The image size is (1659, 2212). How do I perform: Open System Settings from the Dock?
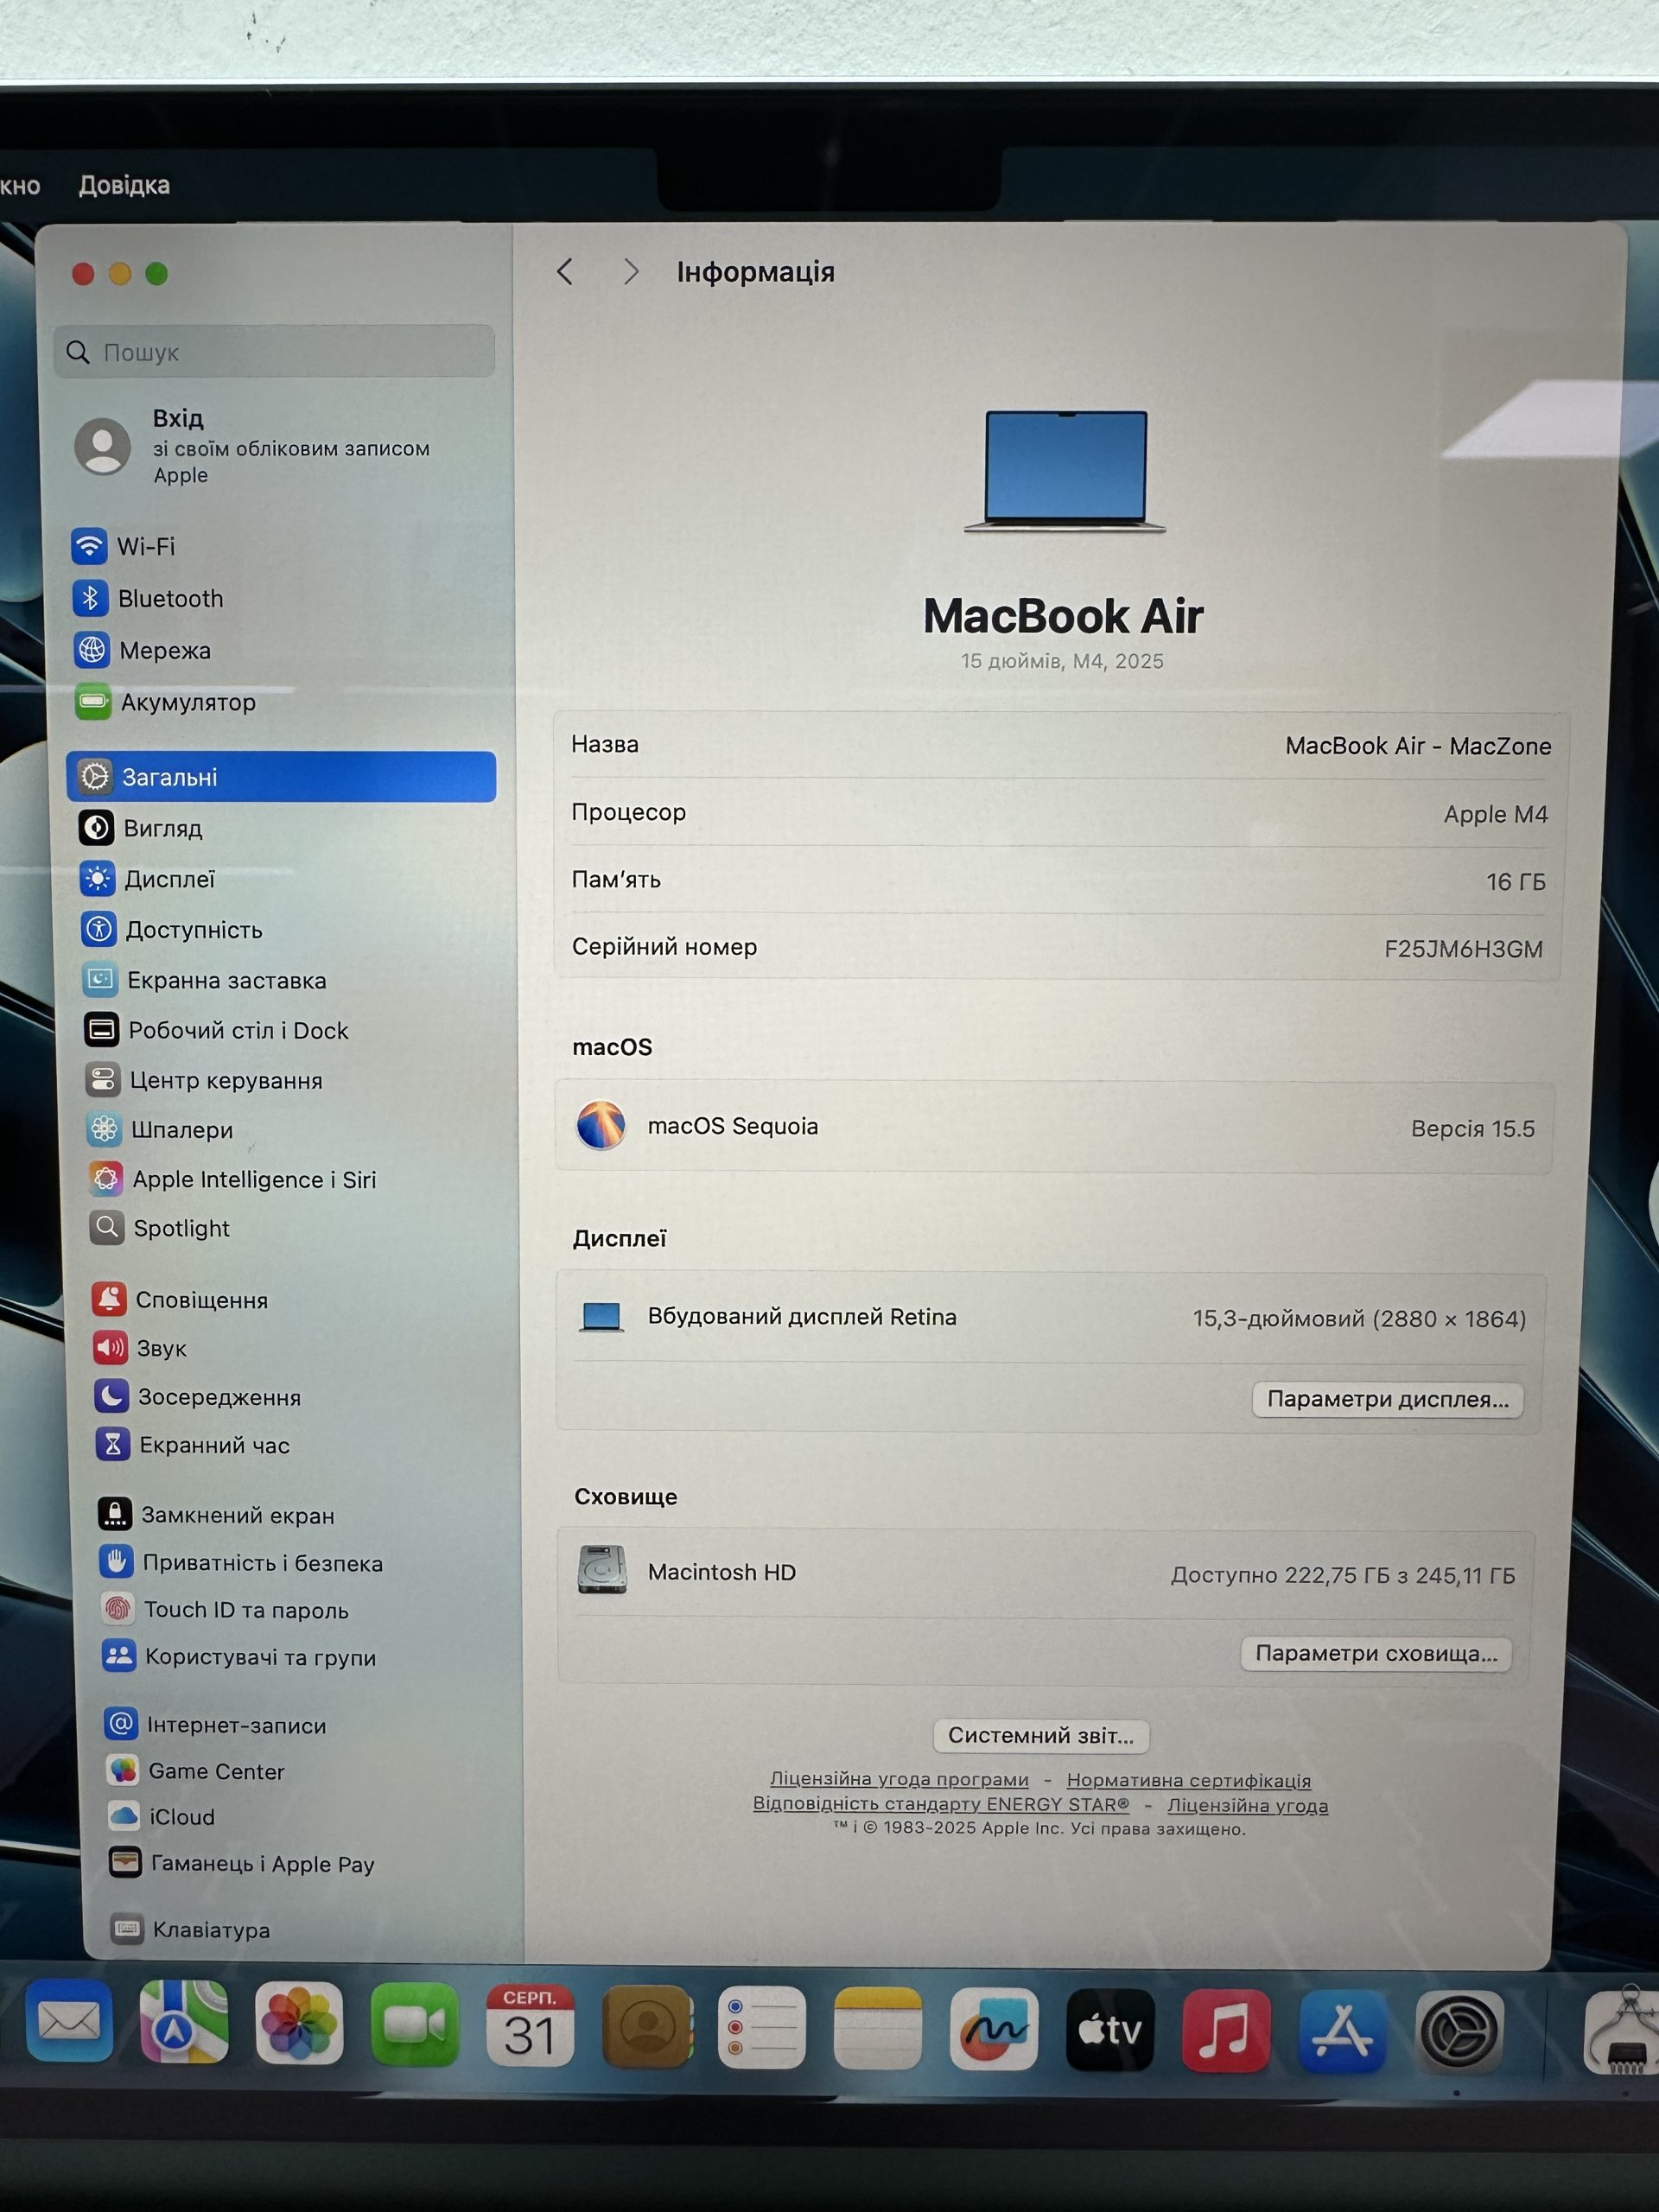[x=1459, y=2033]
